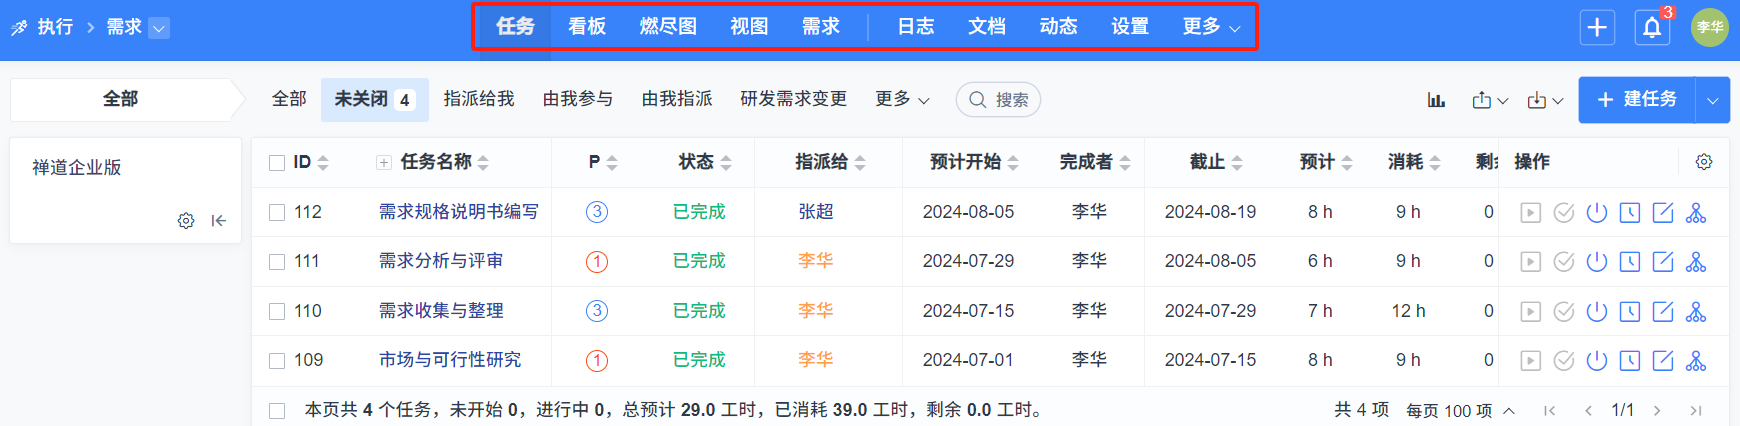Click the 执行 breadcrumb link

pos(55,27)
